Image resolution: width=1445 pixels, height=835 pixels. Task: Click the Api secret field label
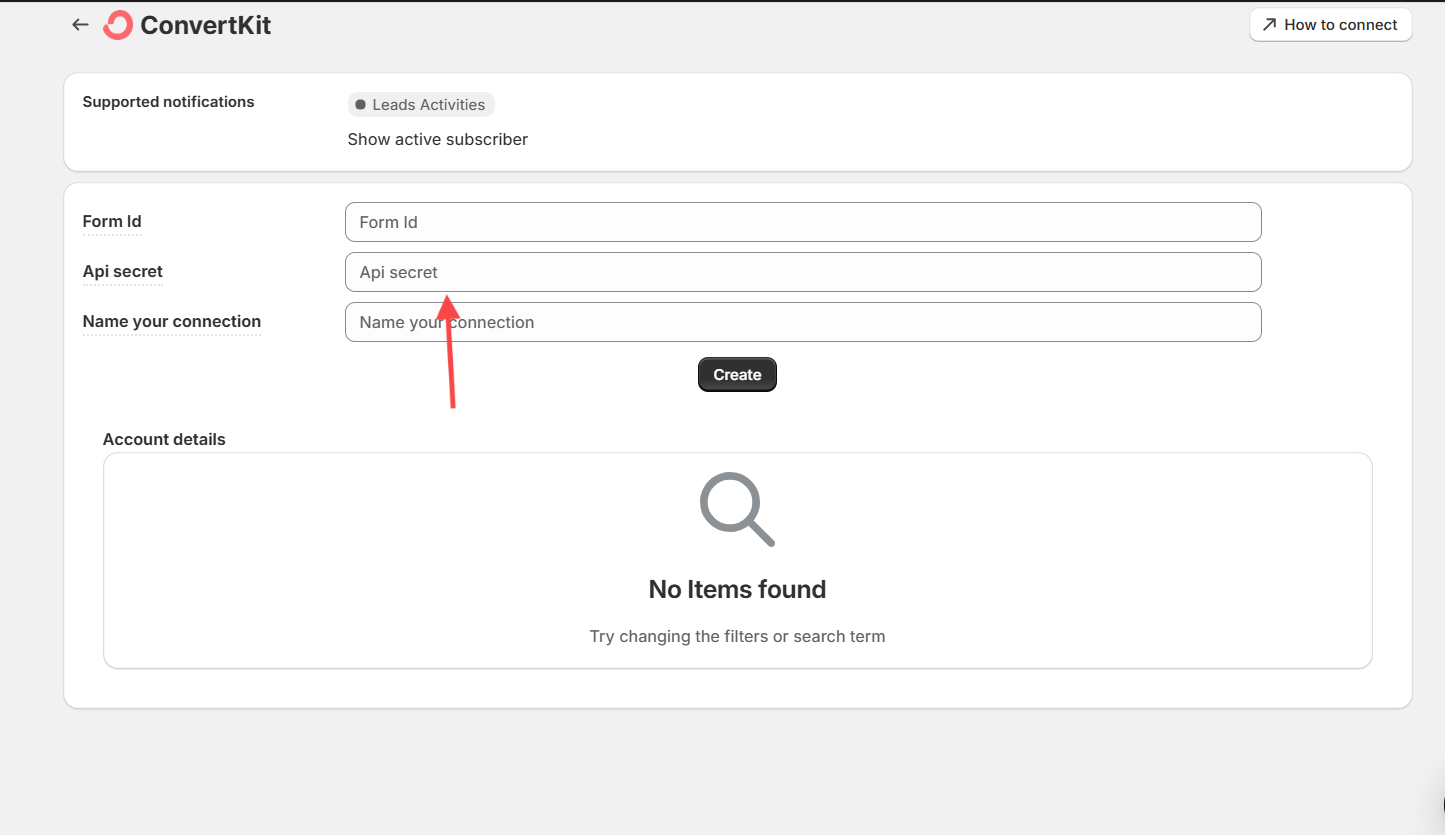[x=122, y=272]
